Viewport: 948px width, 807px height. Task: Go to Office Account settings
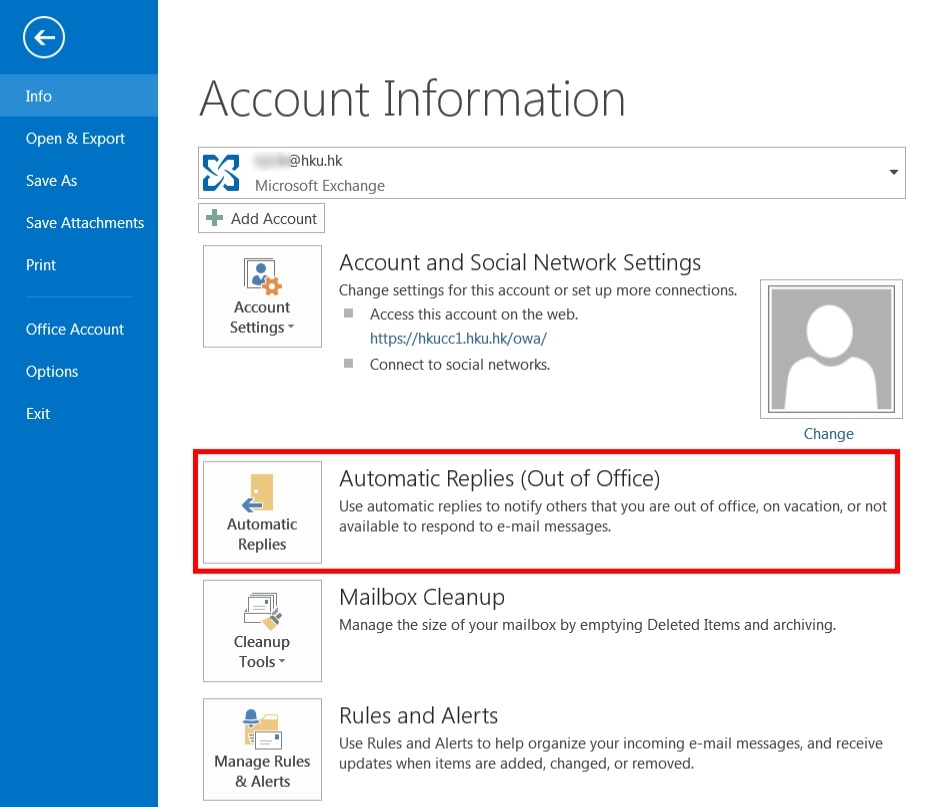[x=74, y=329]
